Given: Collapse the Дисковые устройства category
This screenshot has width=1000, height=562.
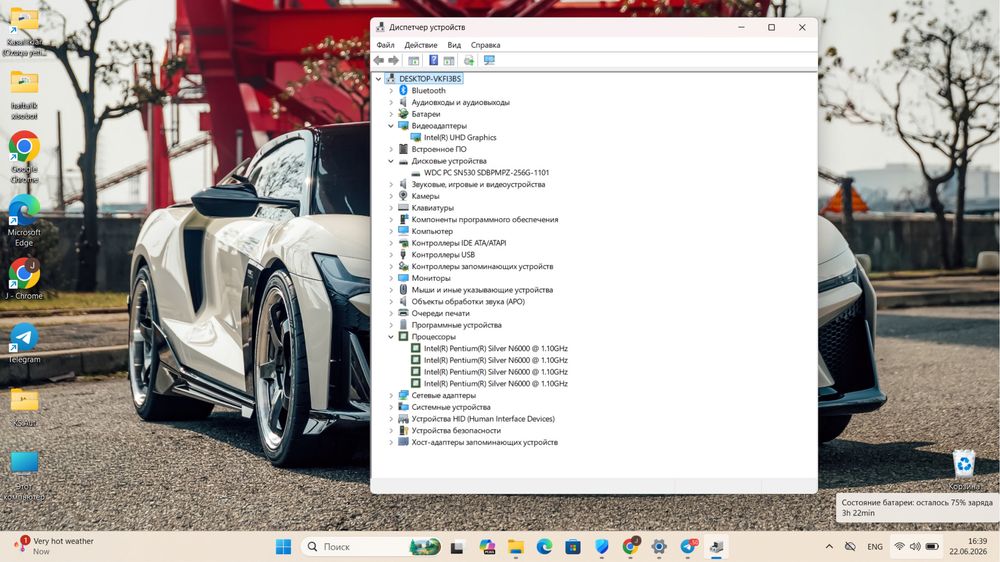Looking at the screenshot, I should [391, 161].
